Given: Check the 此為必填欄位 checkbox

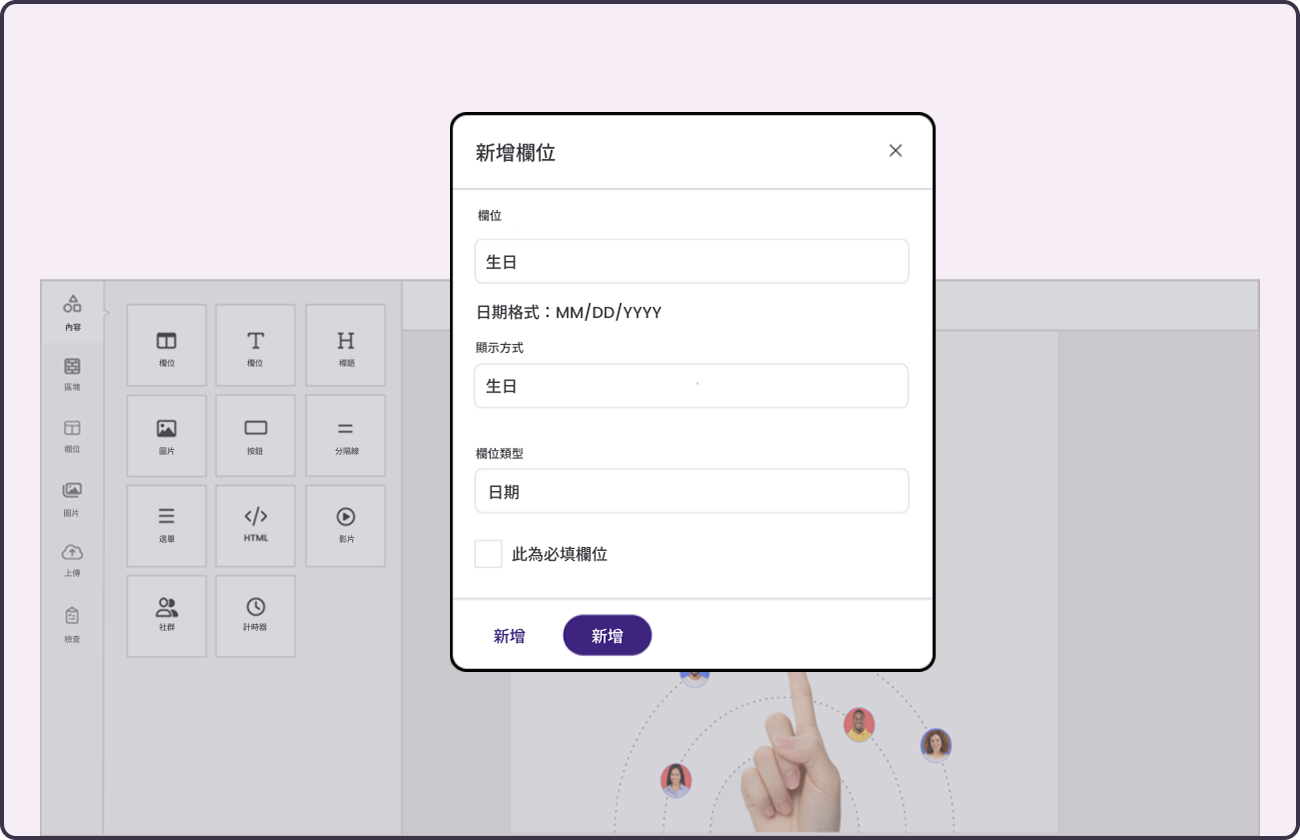Looking at the screenshot, I should tap(488, 554).
